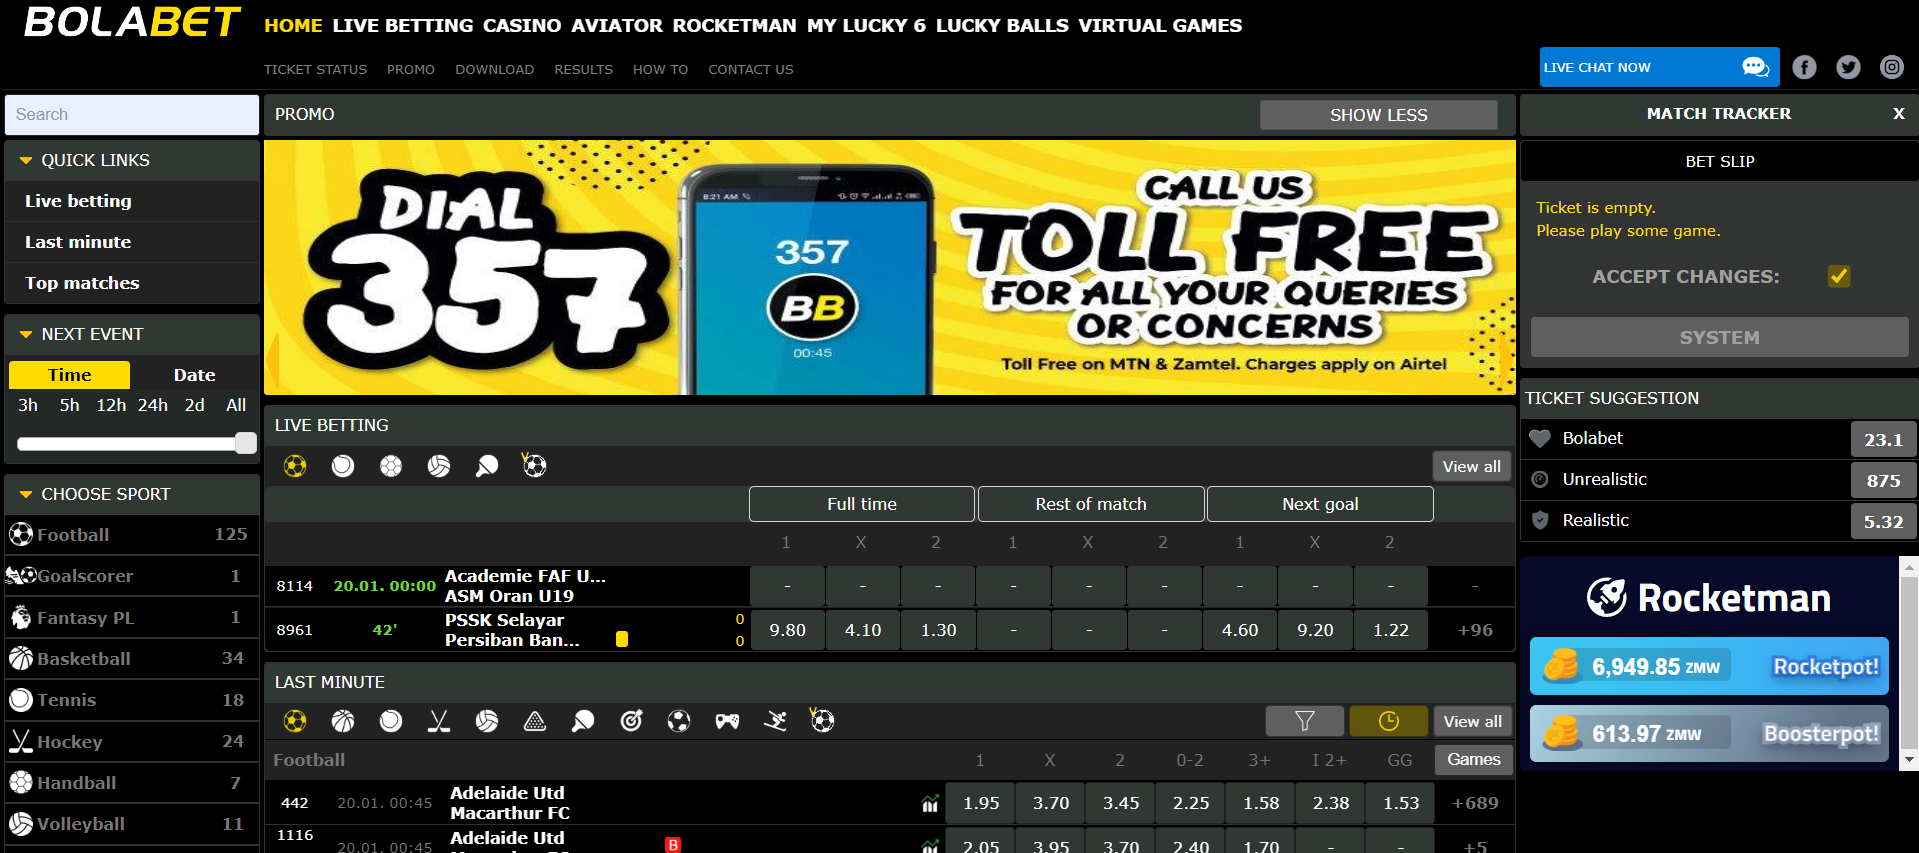Image resolution: width=1919 pixels, height=853 pixels.
Task: Click the clock sort icon in Last Minute
Action: [x=1388, y=721]
